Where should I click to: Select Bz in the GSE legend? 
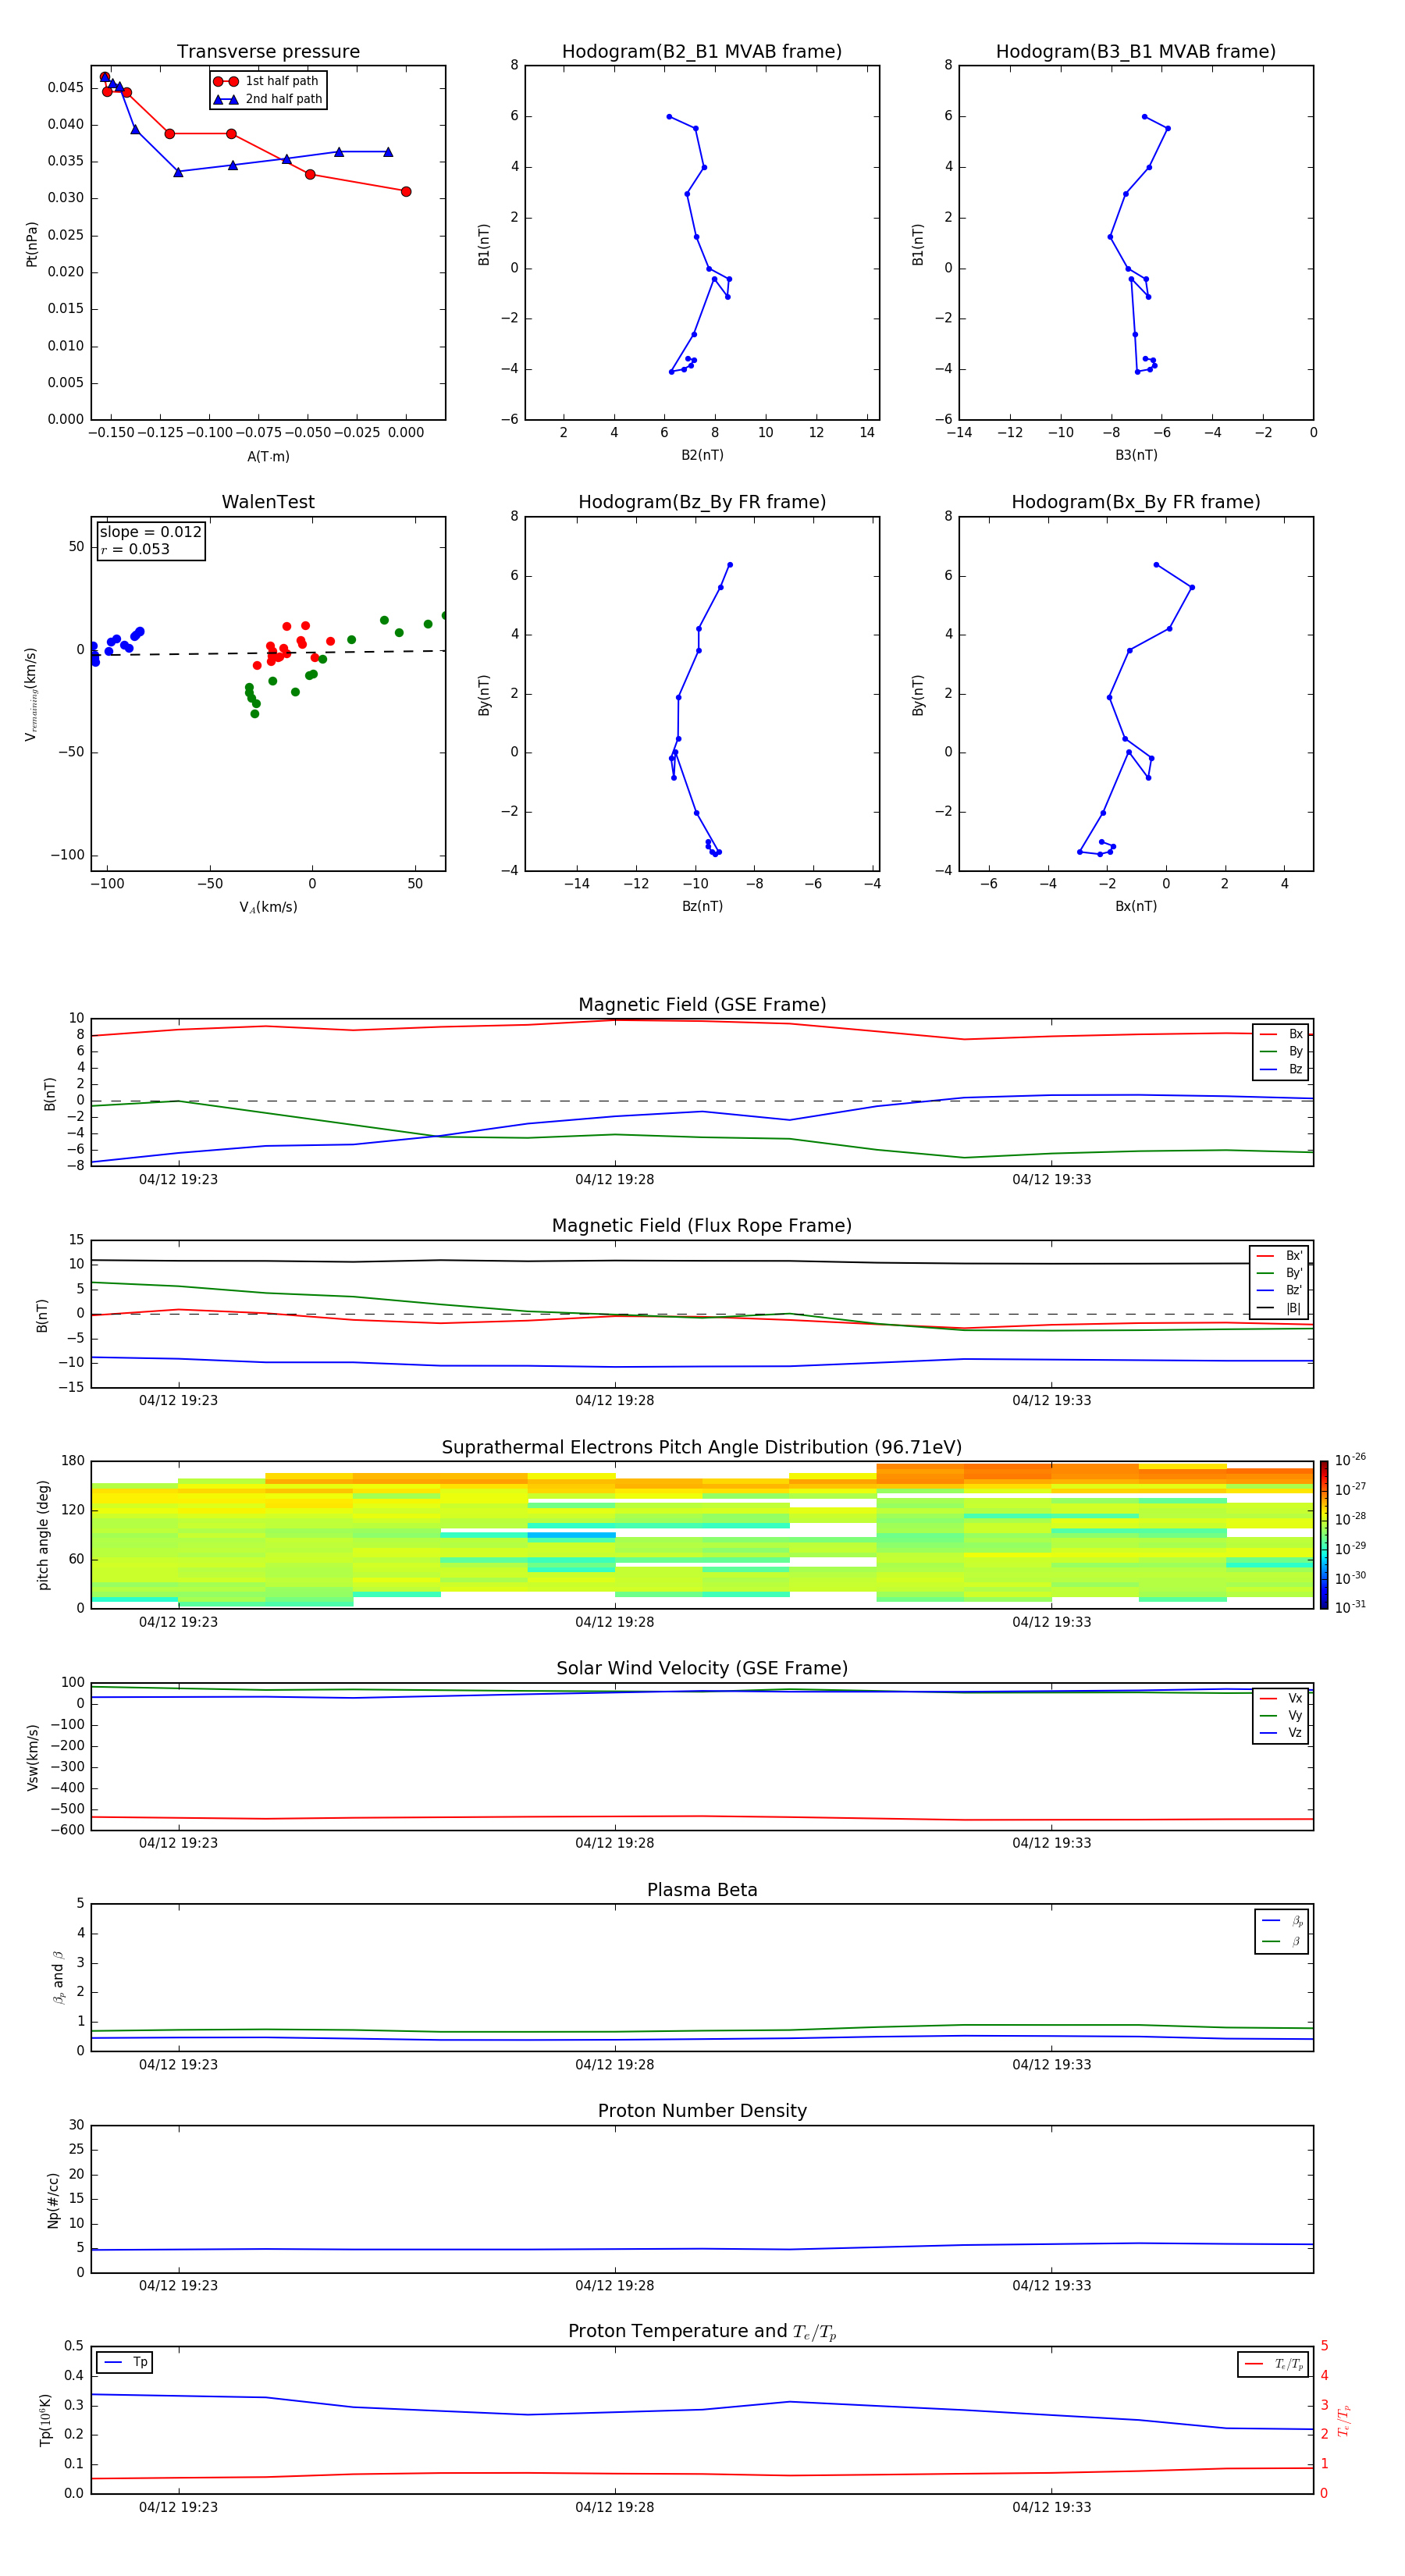click(1281, 1069)
